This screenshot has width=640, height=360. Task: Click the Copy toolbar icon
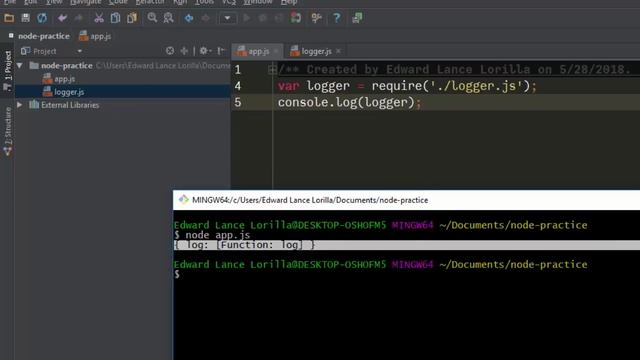point(116,18)
